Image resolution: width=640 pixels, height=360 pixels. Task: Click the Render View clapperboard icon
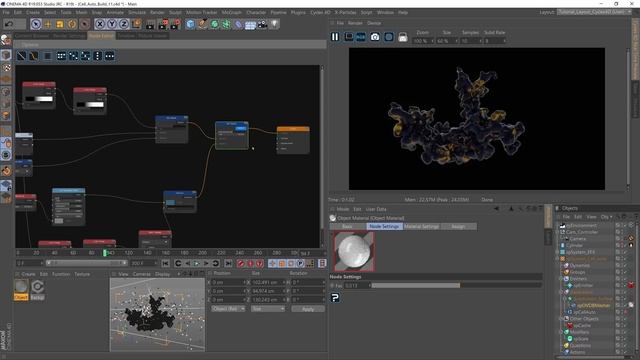pos(150,24)
